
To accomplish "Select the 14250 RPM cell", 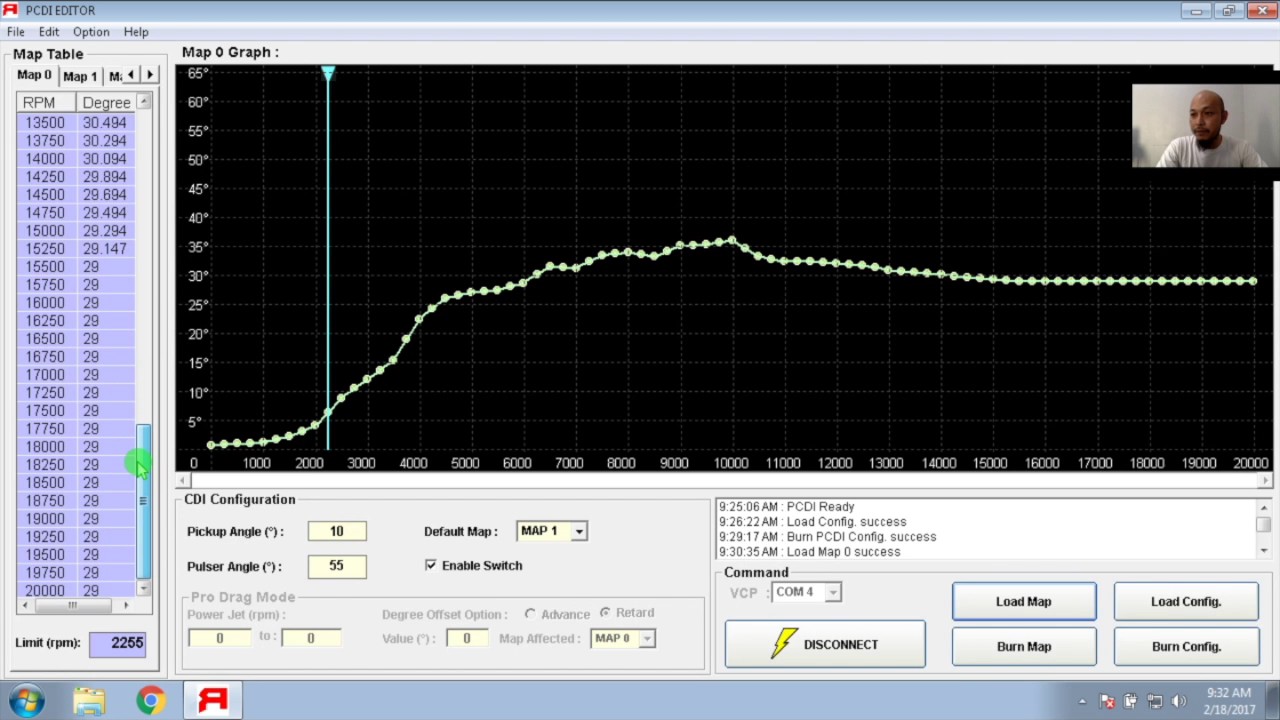I will tap(46, 177).
